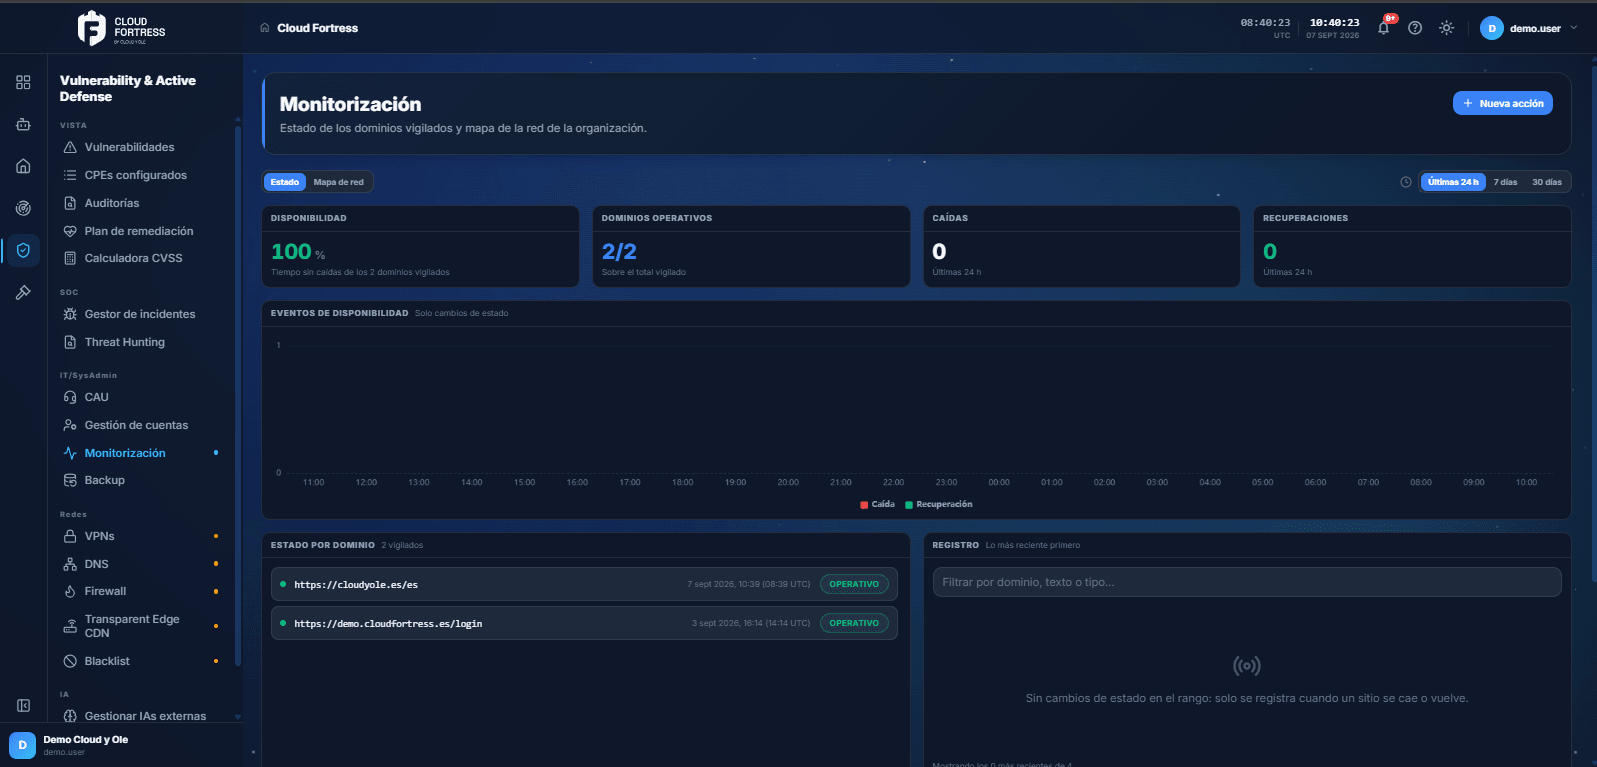Select the 7 días time range
The width and height of the screenshot is (1597, 767).
(x=1505, y=182)
